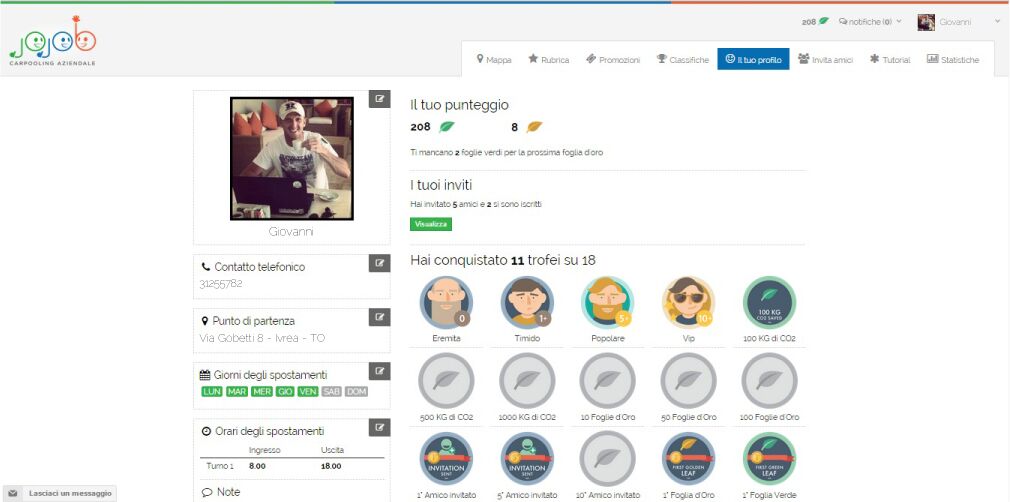The width and height of the screenshot is (1010, 502).
Task: Toggle the MER day badge
Action: (x=262, y=392)
